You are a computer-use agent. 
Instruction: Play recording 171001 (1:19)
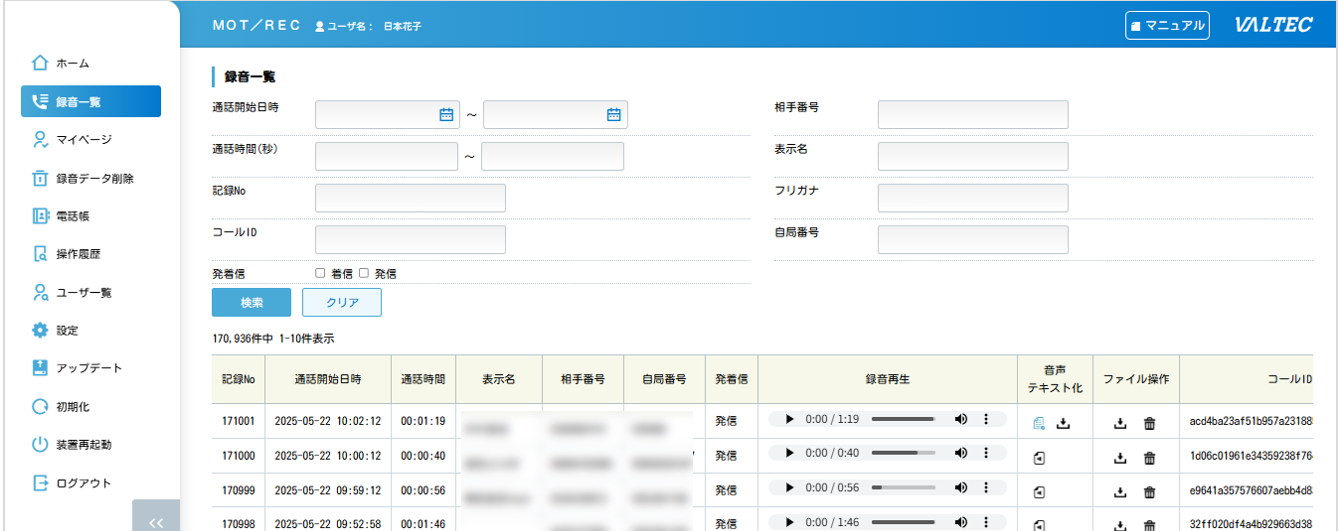[x=790, y=421]
